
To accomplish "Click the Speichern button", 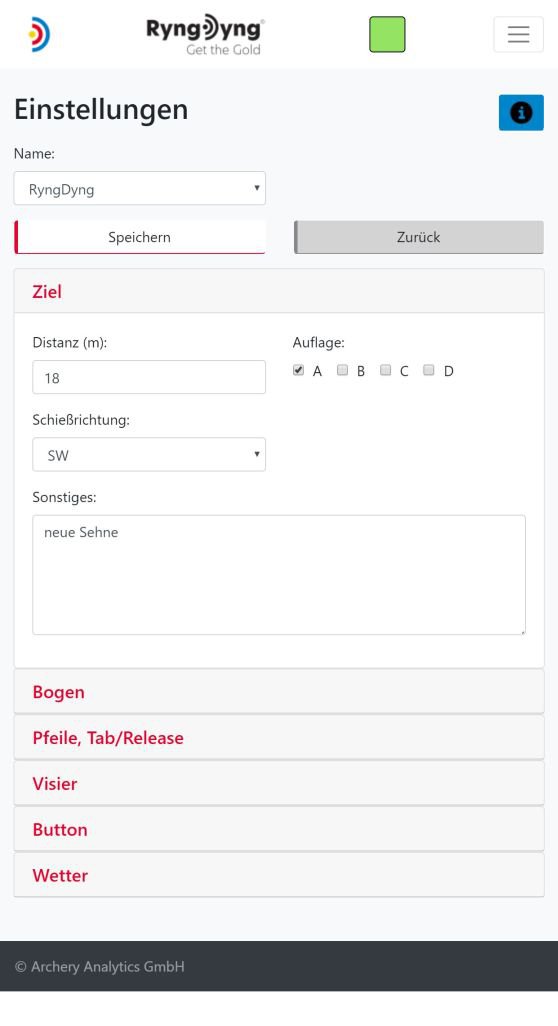I will 139,237.
